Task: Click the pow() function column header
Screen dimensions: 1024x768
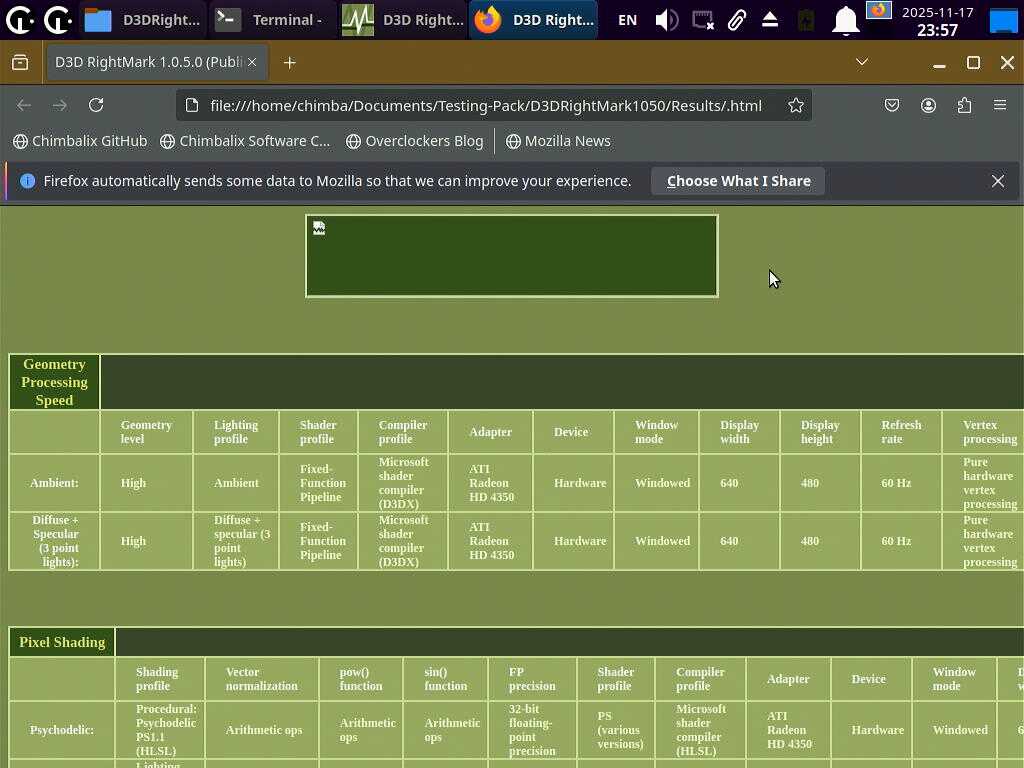Action: tap(360, 679)
